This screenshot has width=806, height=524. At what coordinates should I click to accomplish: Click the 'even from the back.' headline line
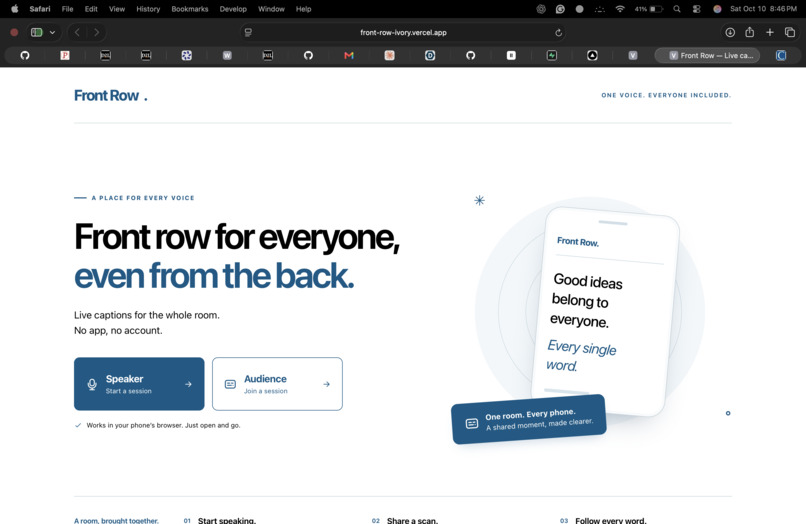click(x=214, y=276)
